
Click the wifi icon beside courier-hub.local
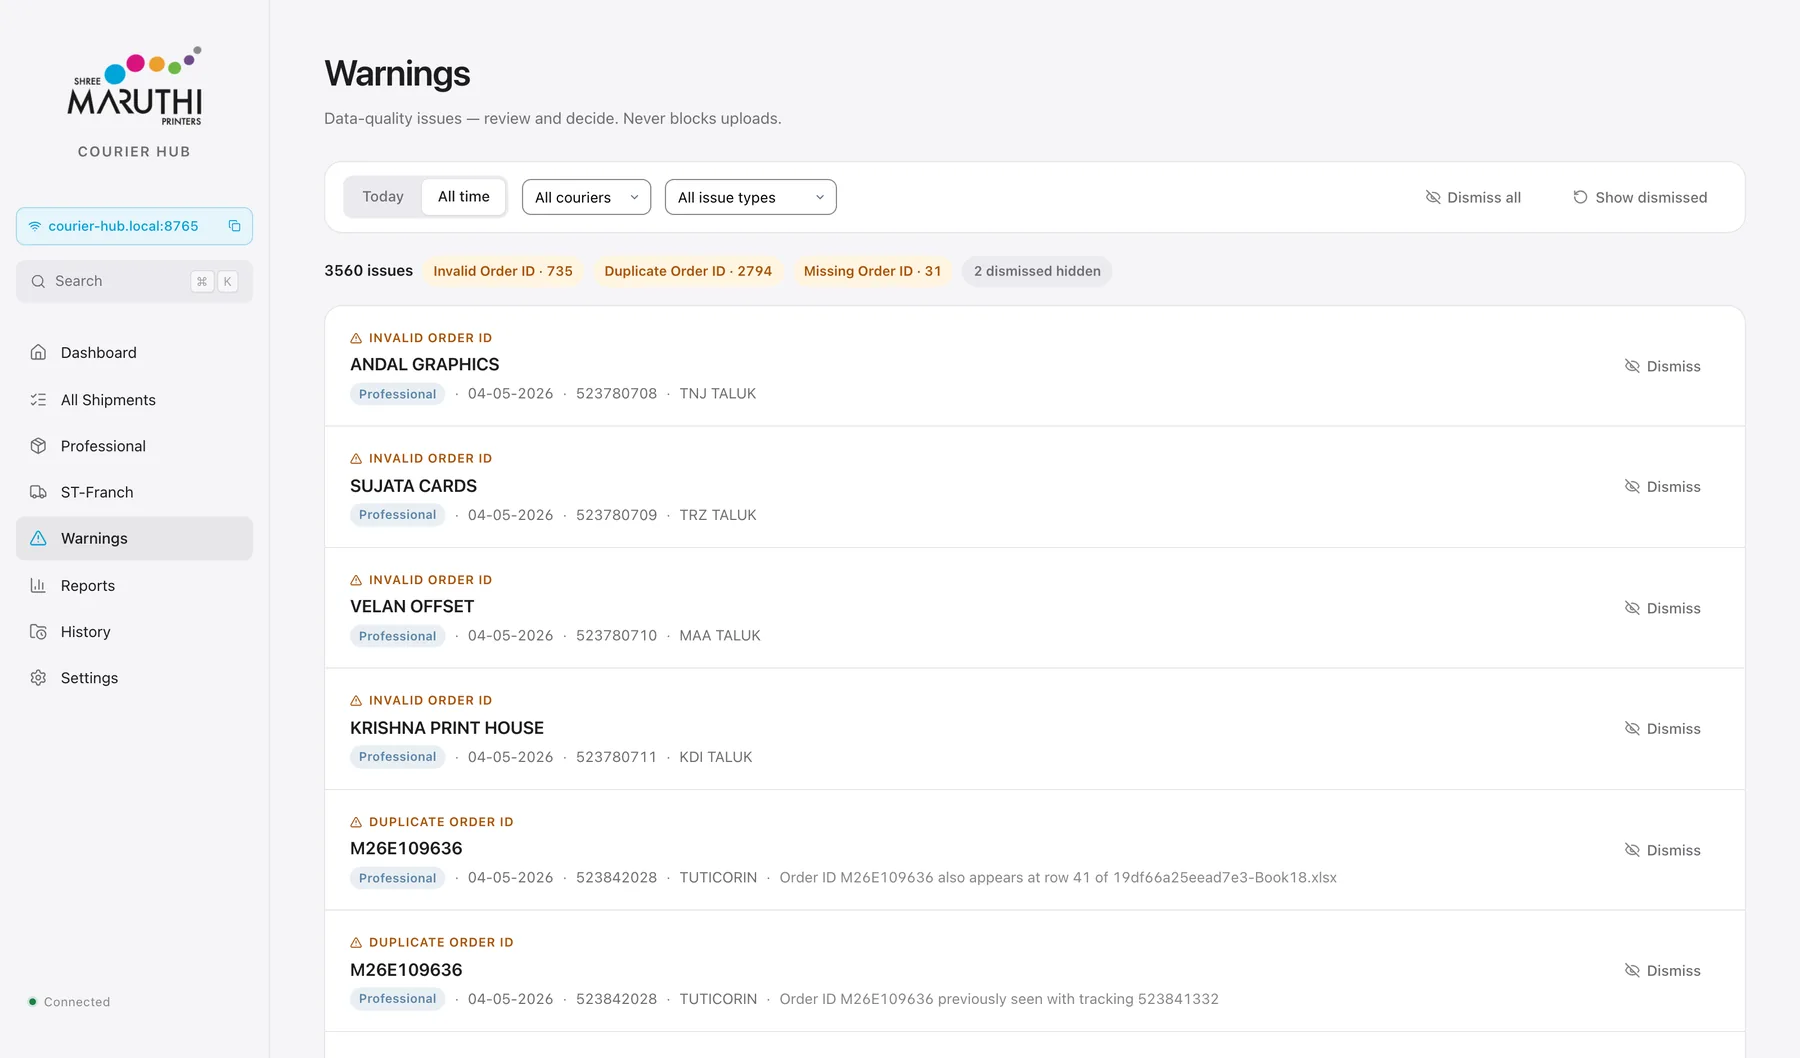(x=35, y=226)
